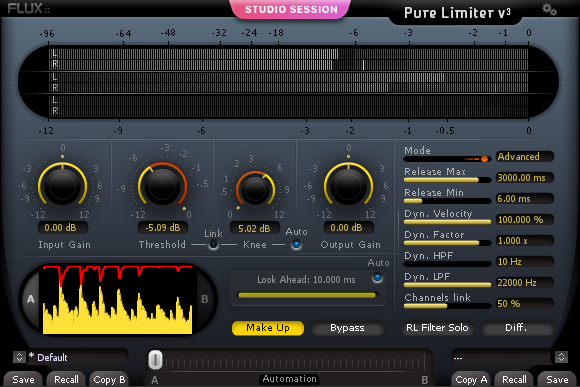Viewport: 580px width, 387px height.
Task: Recall preset for slot B
Action: click(x=514, y=380)
